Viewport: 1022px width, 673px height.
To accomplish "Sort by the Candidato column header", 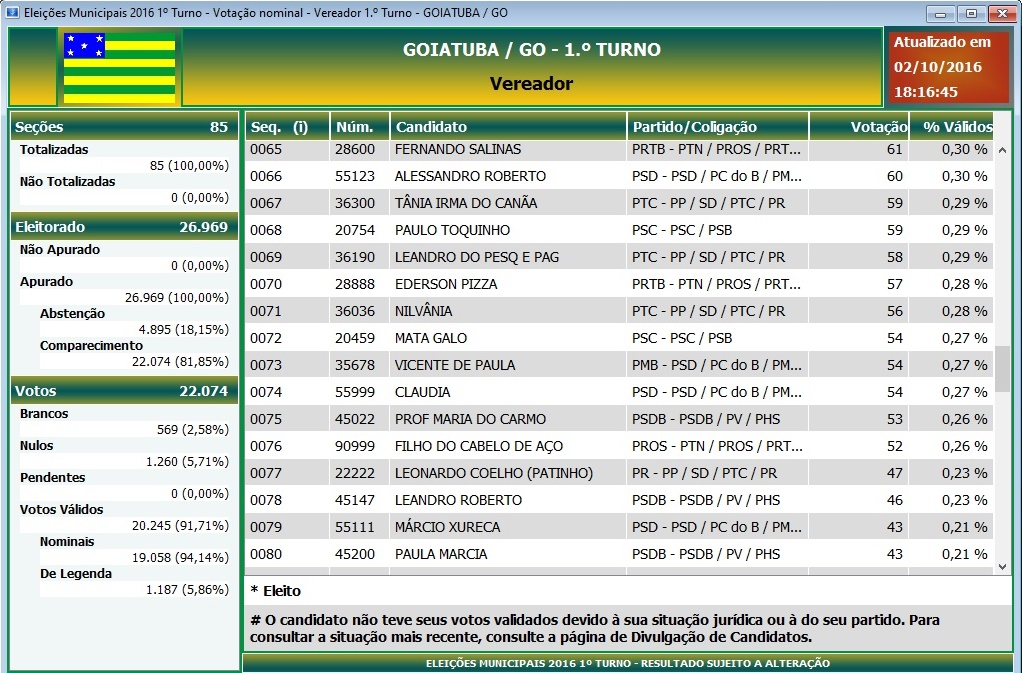I will 508,126.
